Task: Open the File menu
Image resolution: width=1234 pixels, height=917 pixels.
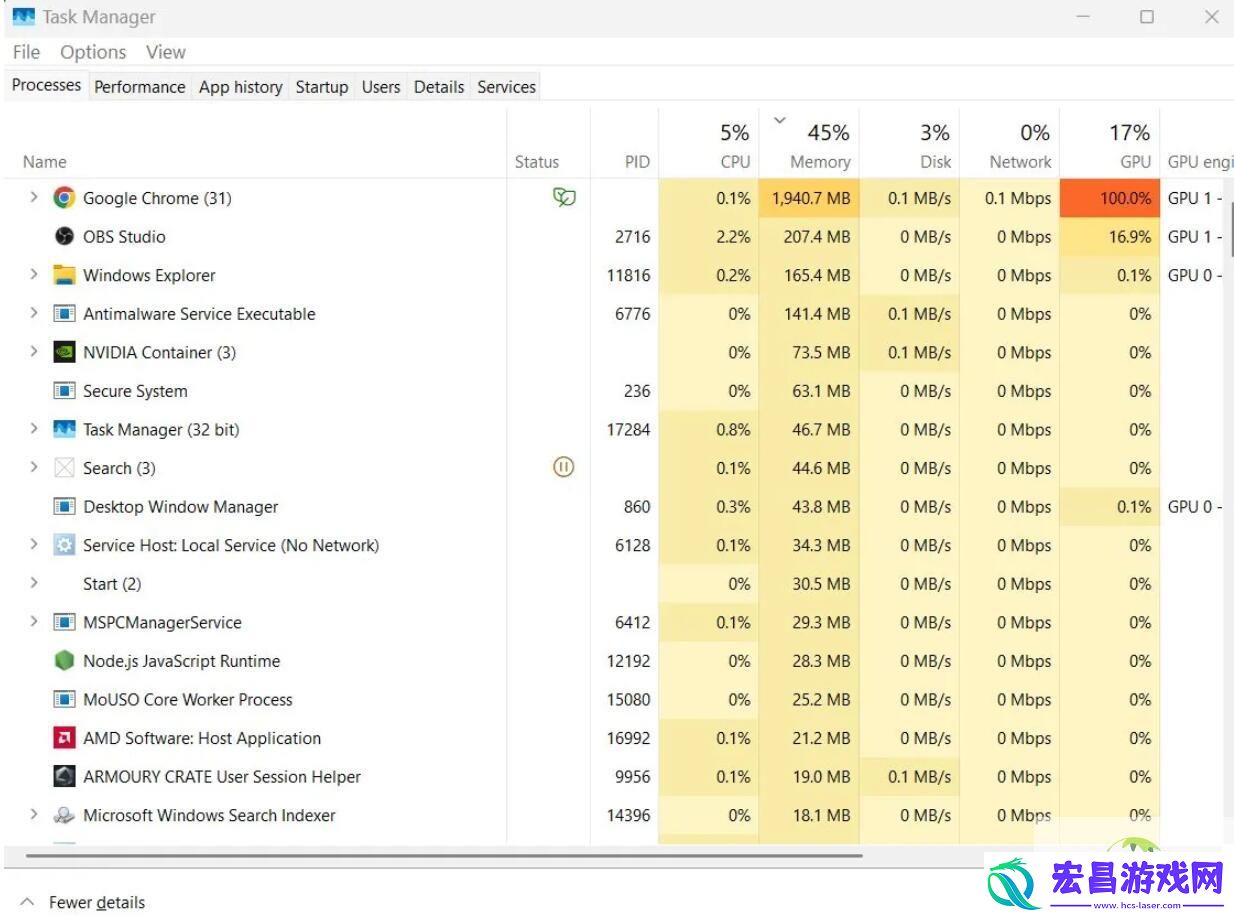Action: (26, 52)
